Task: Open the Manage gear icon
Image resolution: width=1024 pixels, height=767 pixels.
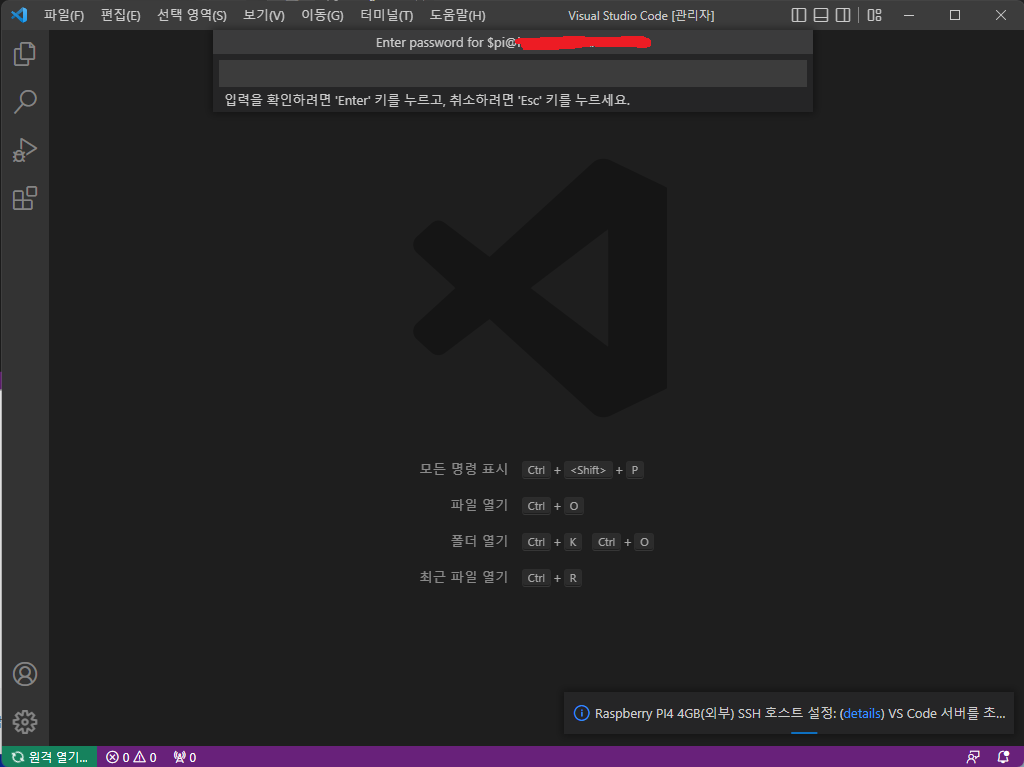Action: pyautogui.click(x=25, y=722)
